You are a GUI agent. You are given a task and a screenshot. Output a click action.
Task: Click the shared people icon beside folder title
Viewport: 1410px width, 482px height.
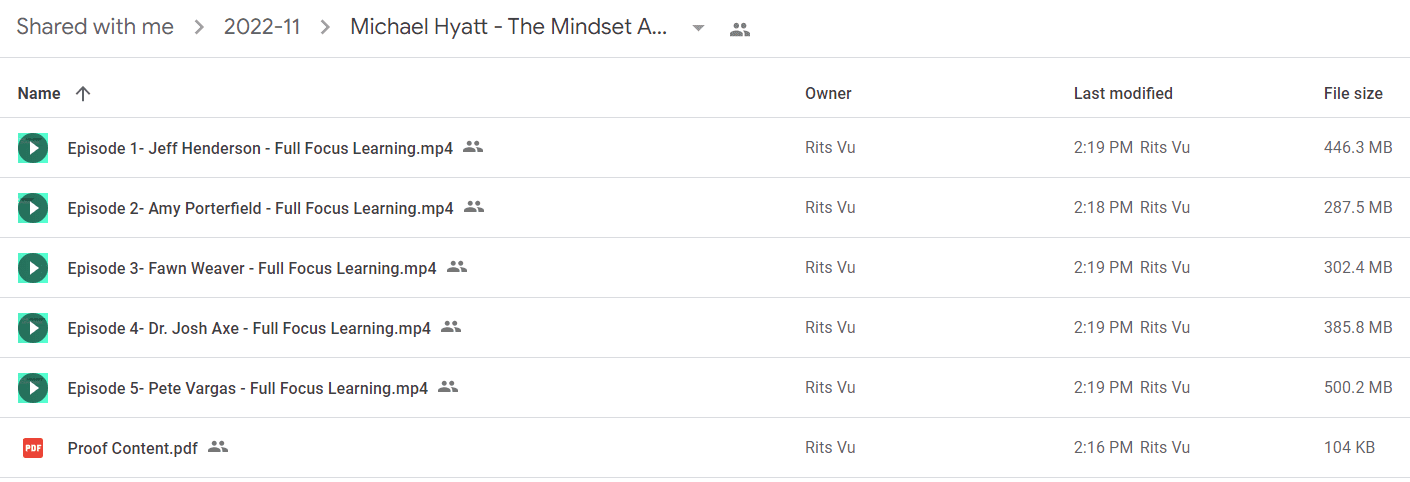[x=740, y=29]
